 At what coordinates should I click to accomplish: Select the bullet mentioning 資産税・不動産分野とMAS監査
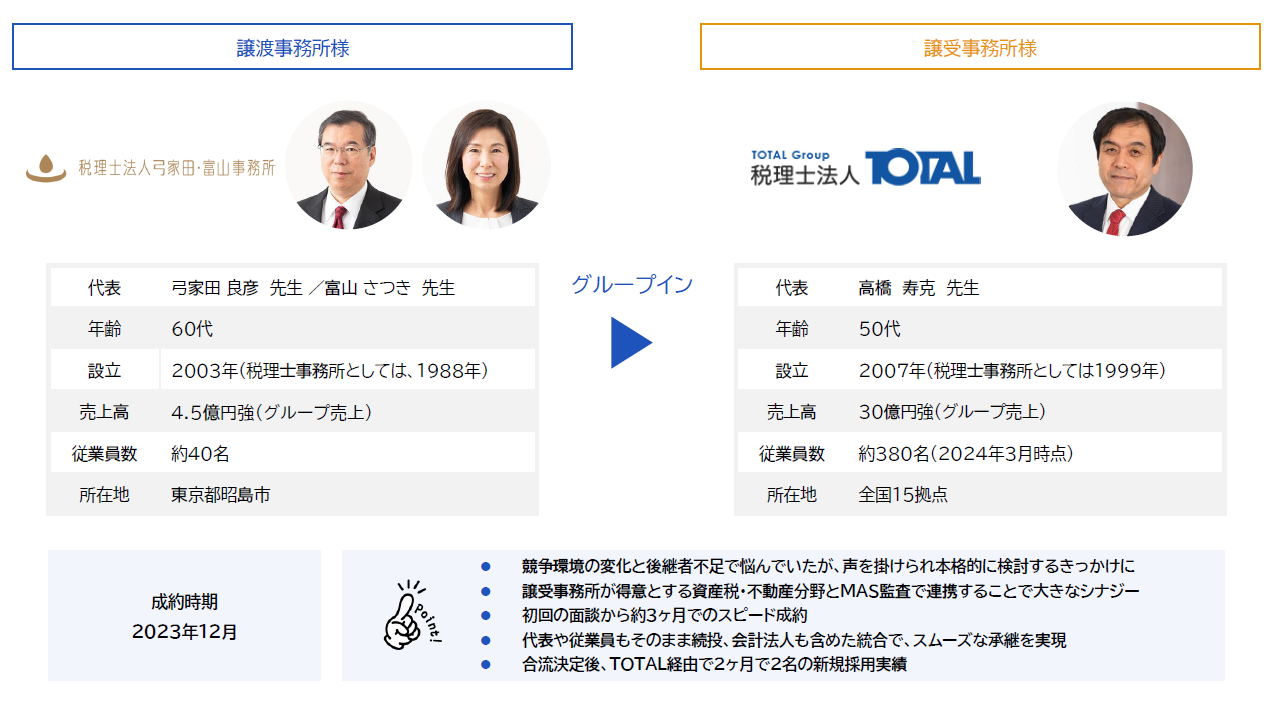tap(830, 591)
